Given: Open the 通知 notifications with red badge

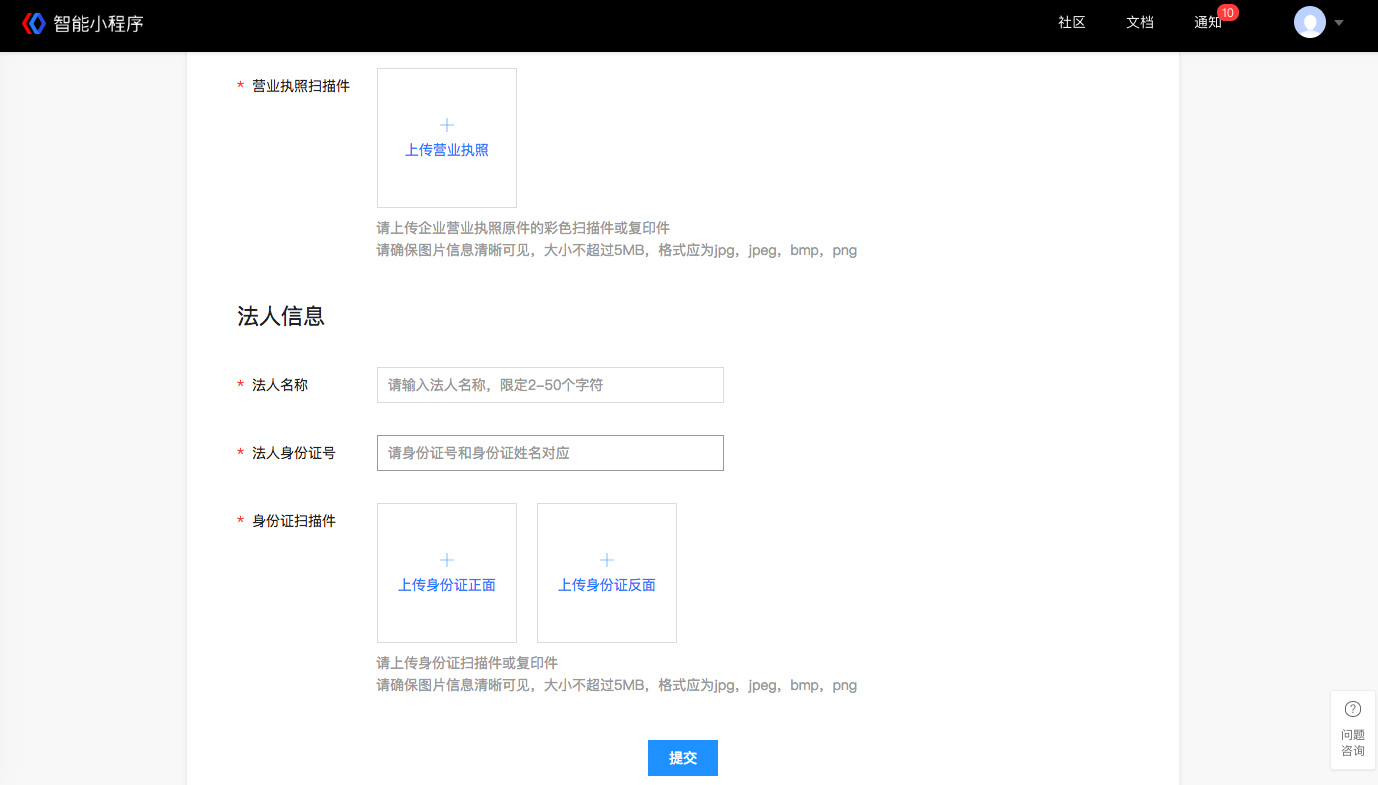Looking at the screenshot, I should (1207, 22).
